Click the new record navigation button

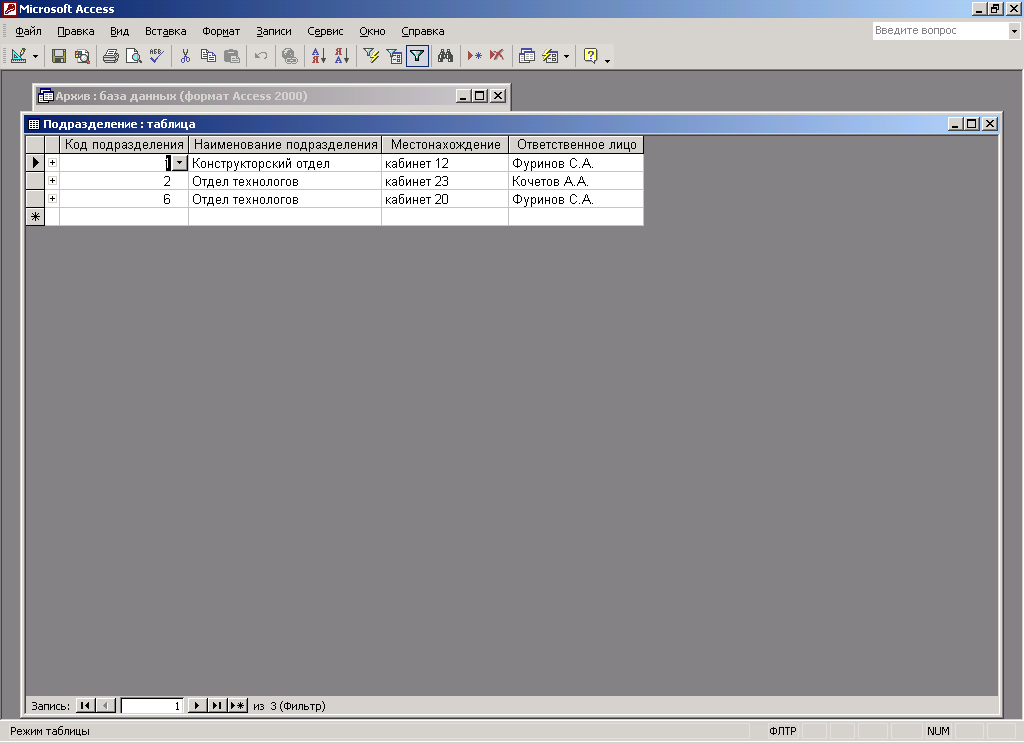click(238, 705)
